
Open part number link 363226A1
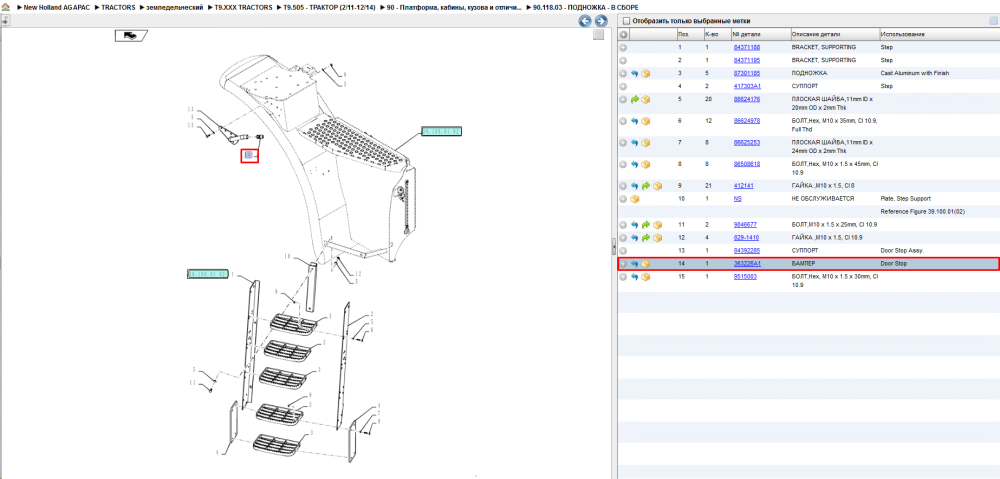point(747,263)
